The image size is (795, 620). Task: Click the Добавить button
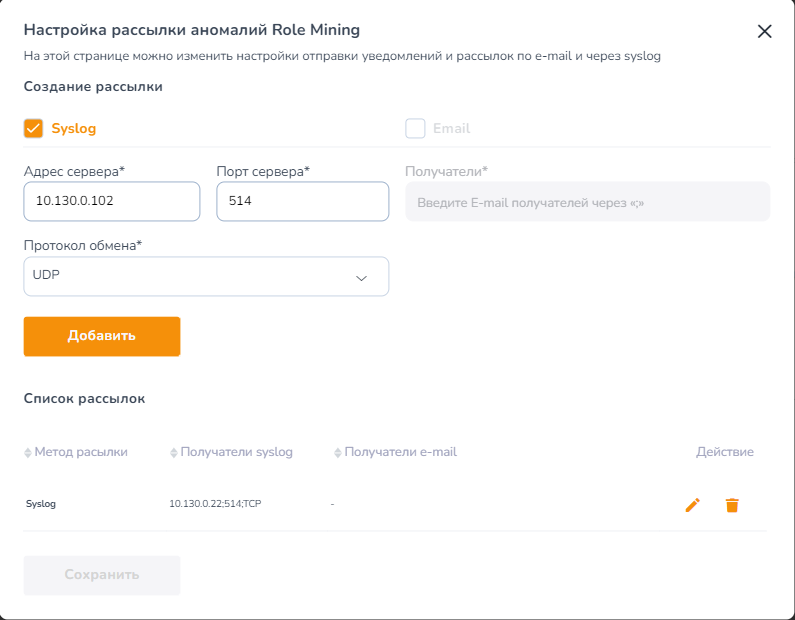pyautogui.click(x=102, y=336)
